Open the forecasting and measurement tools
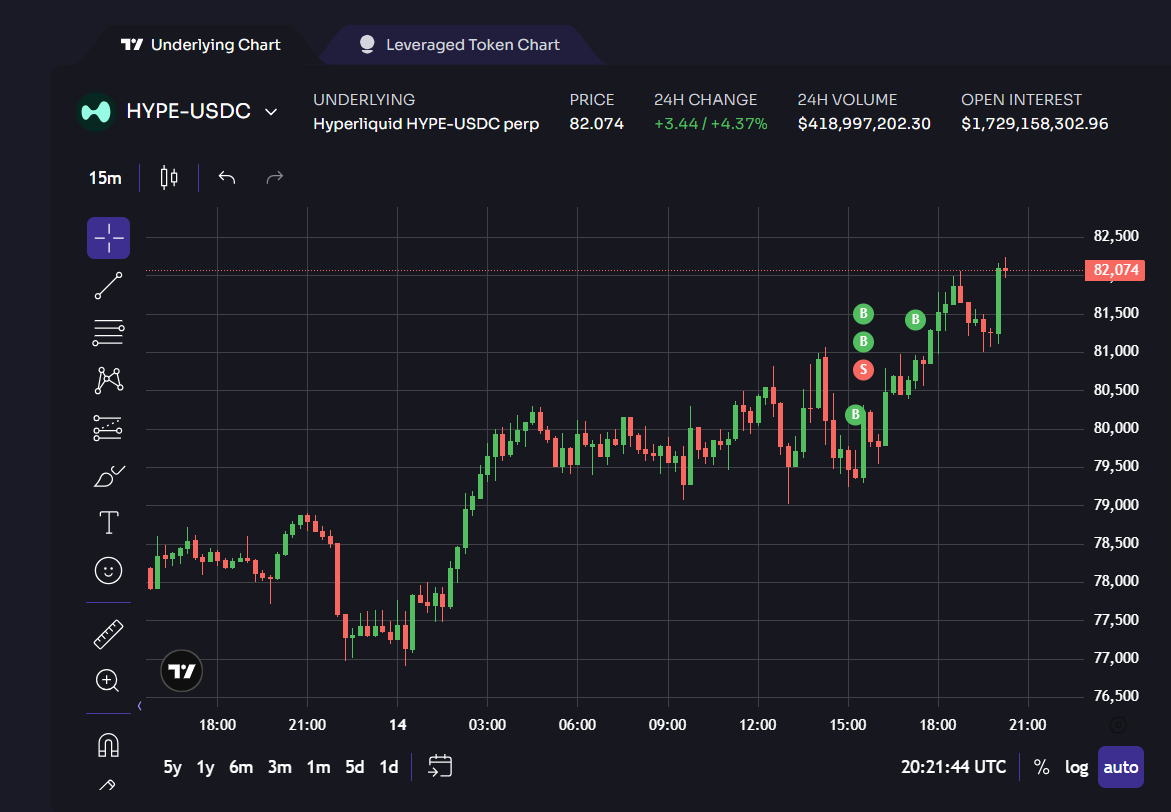 (x=108, y=428)
